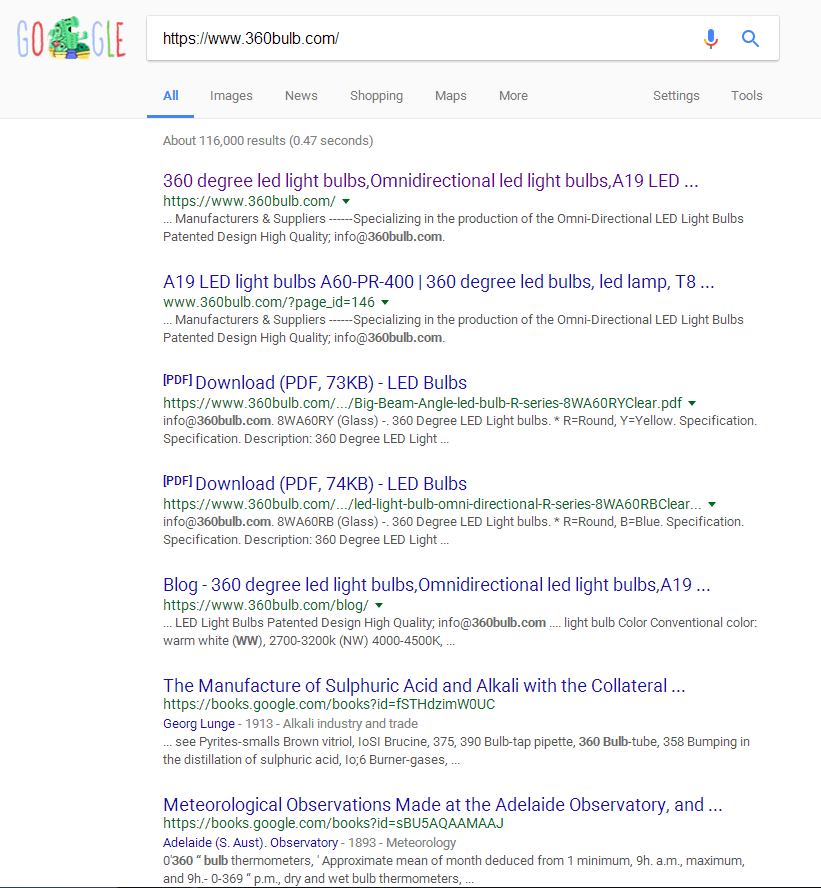821x888 pixels.
Task: Click the Google doodle logo
Action: [x=71, y=38]
